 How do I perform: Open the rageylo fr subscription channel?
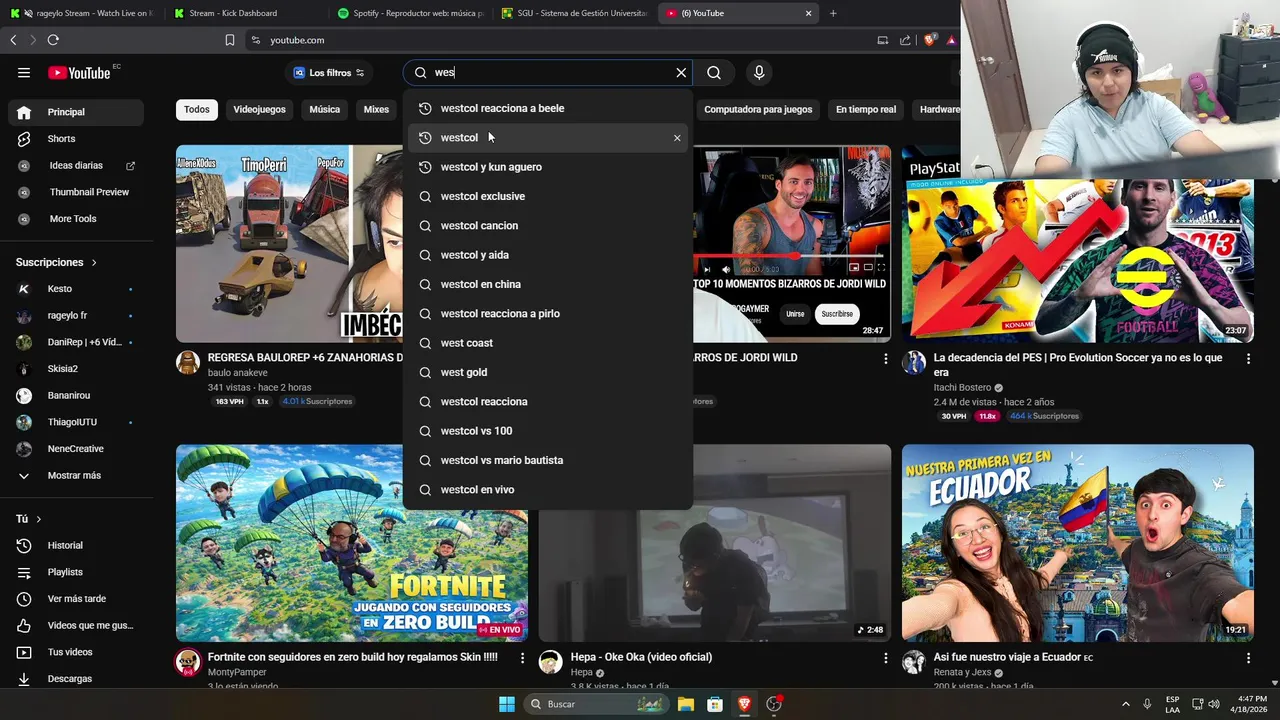click(x=76, y=315)
